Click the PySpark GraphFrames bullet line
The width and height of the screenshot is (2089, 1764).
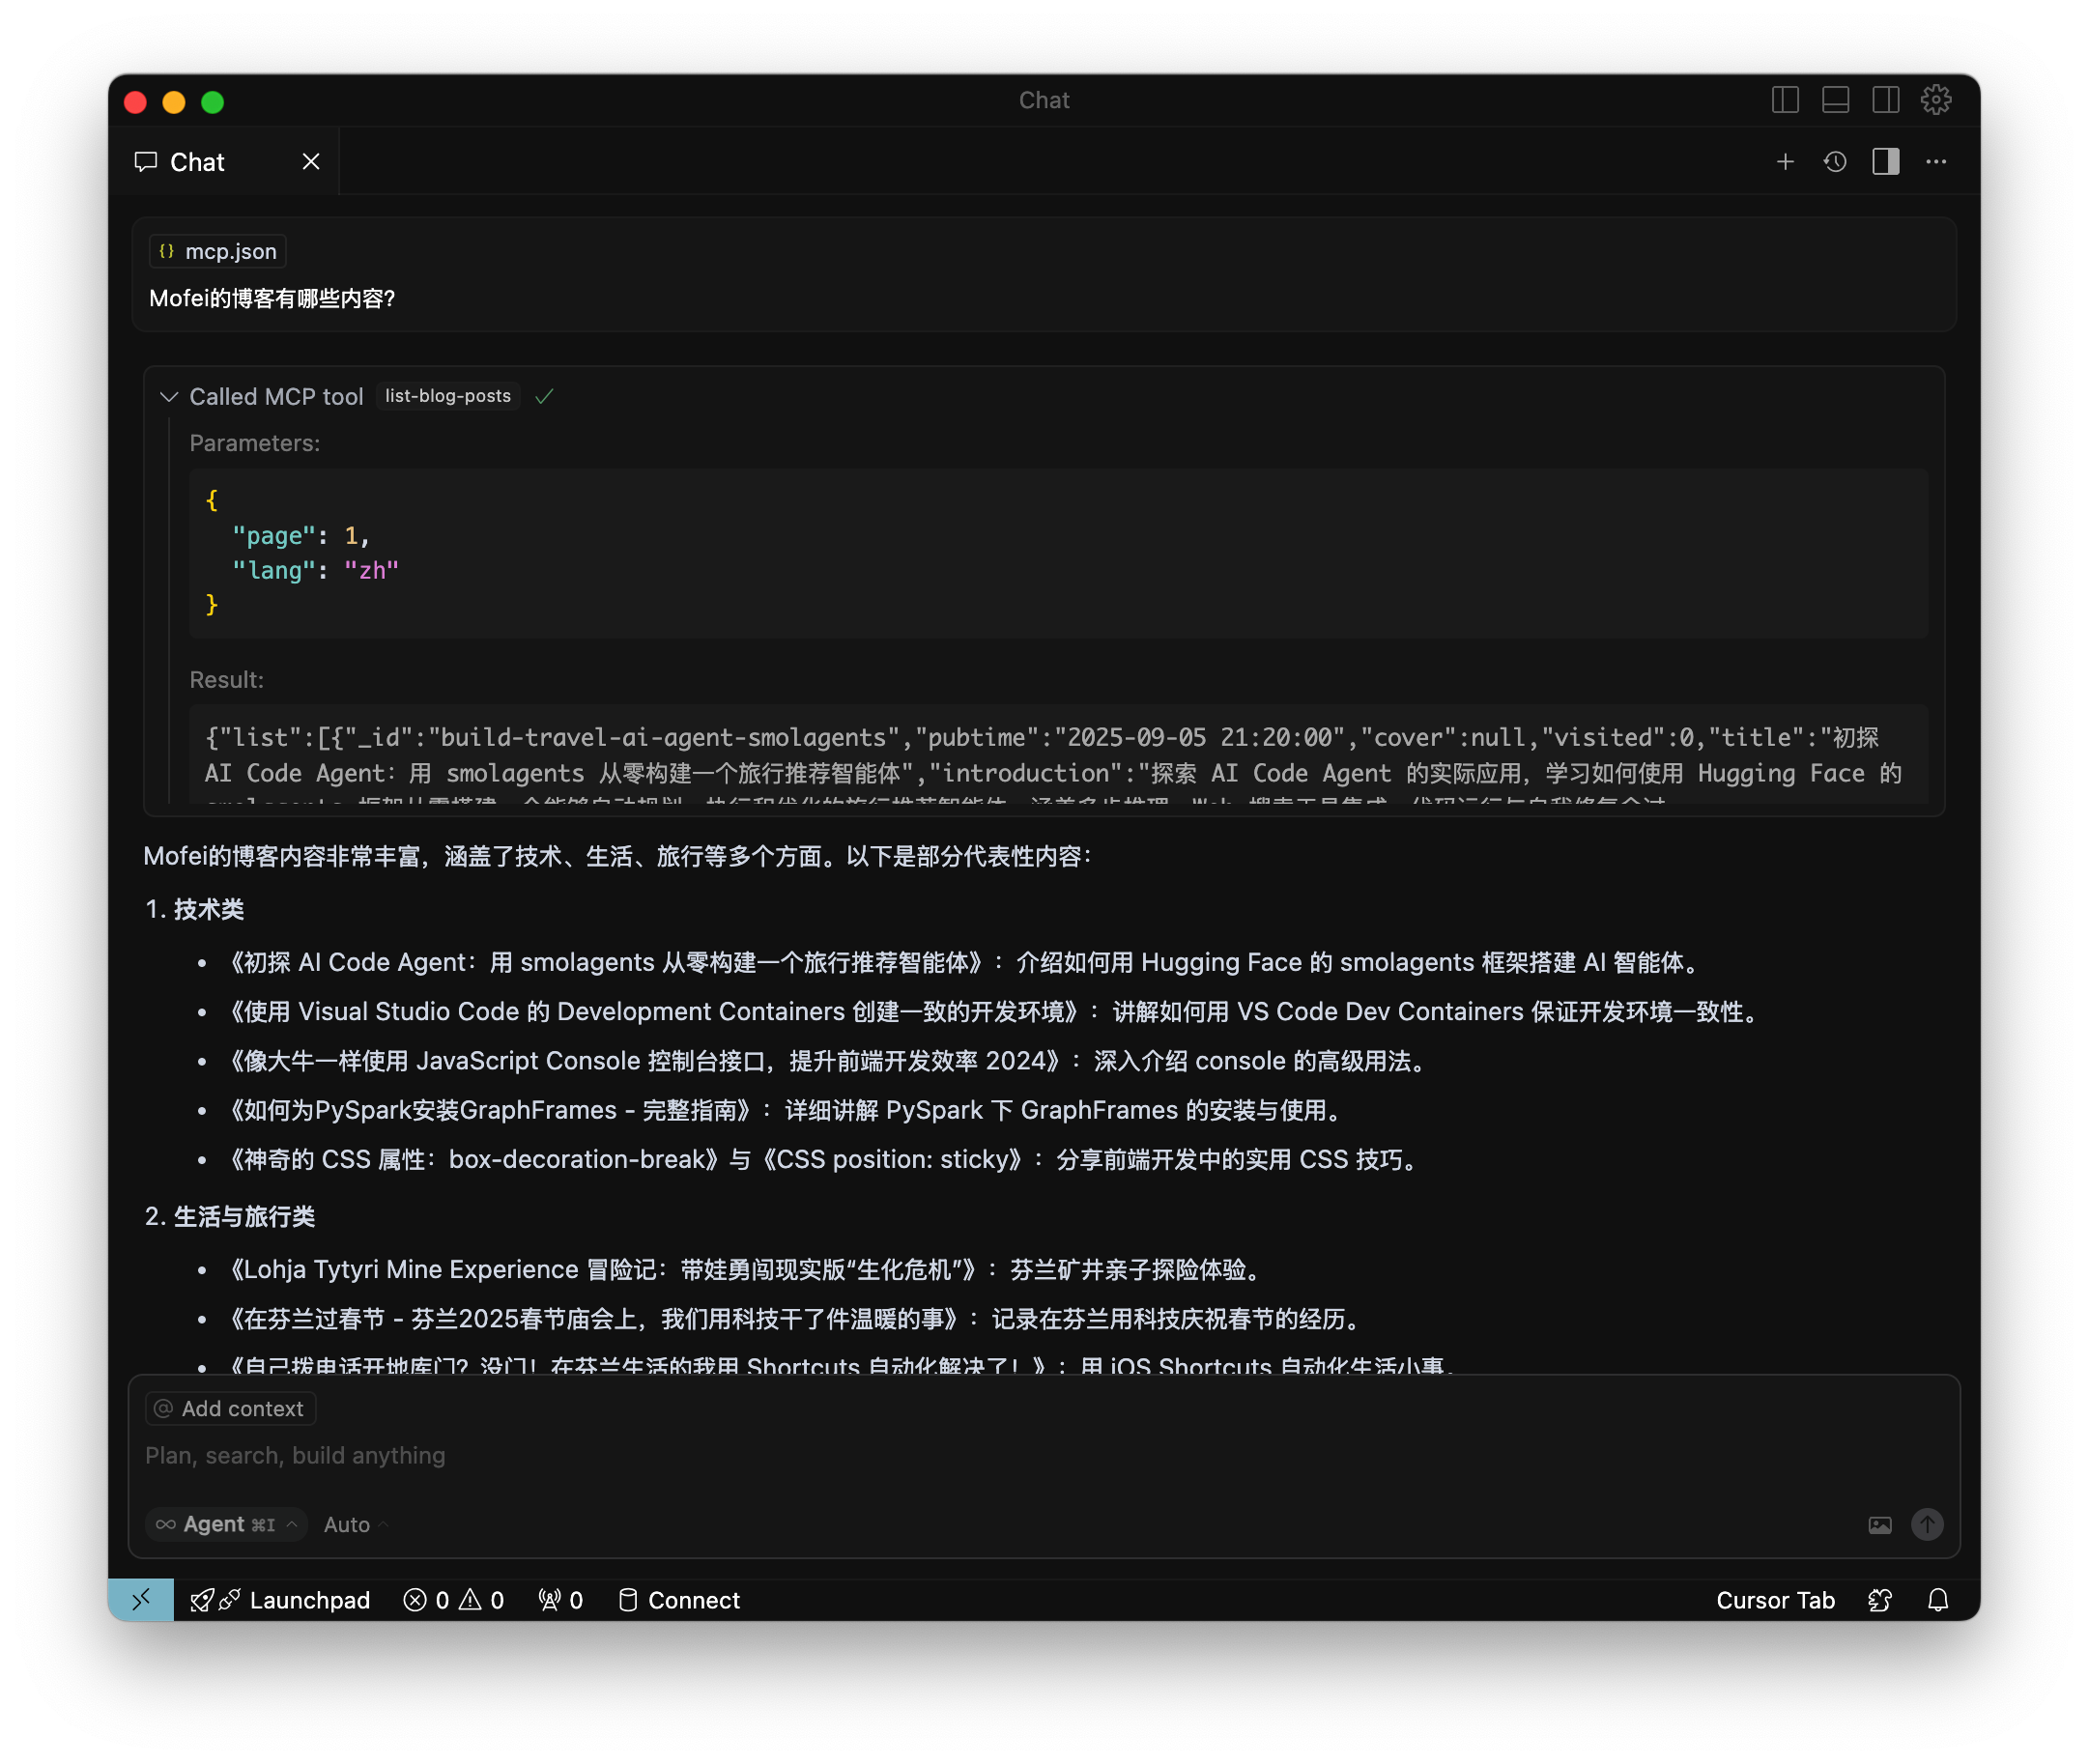coord(786,1110)
